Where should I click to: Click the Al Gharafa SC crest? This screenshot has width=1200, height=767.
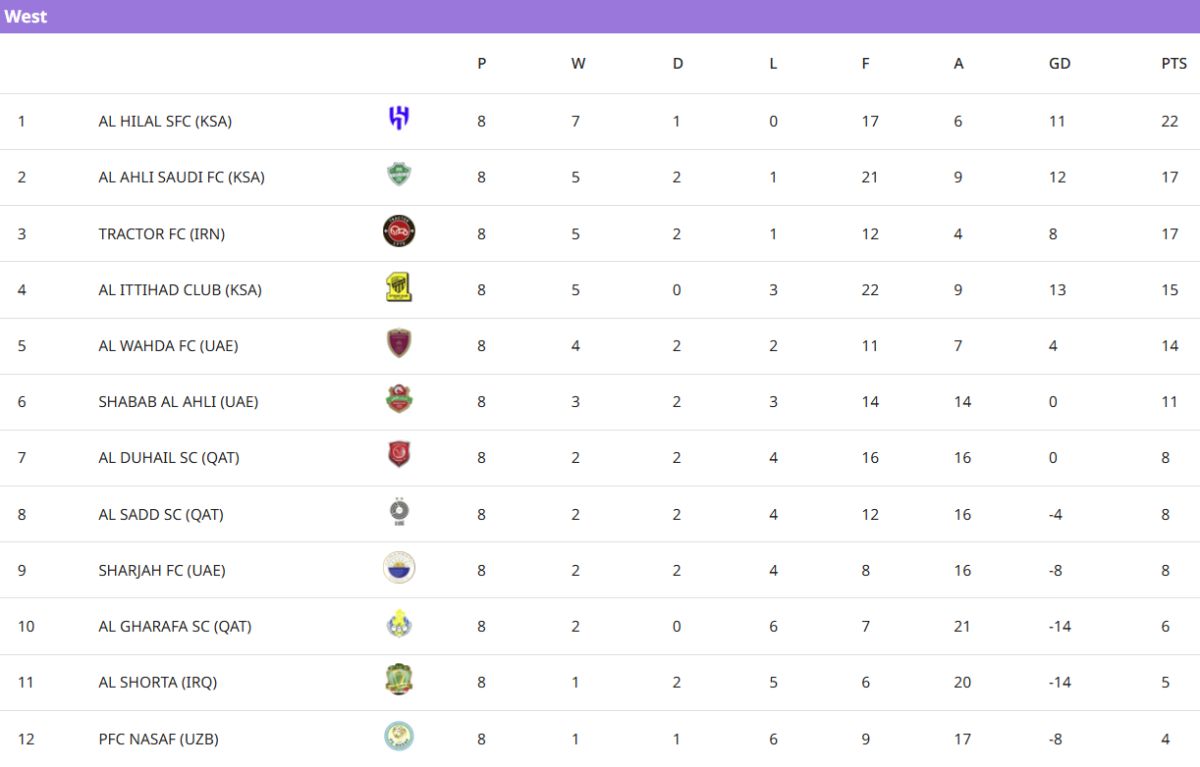tap(399, 625)
